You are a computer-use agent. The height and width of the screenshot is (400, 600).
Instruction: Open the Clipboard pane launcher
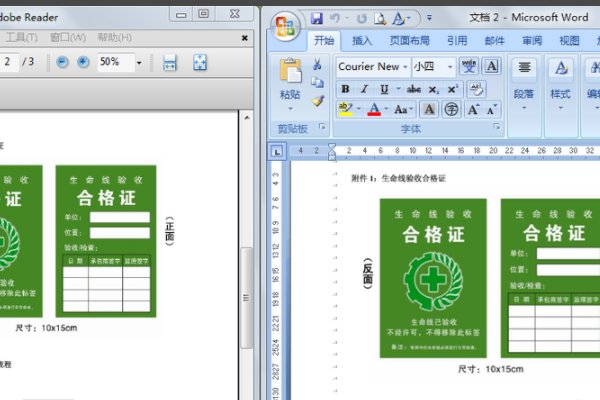(322, 126)
